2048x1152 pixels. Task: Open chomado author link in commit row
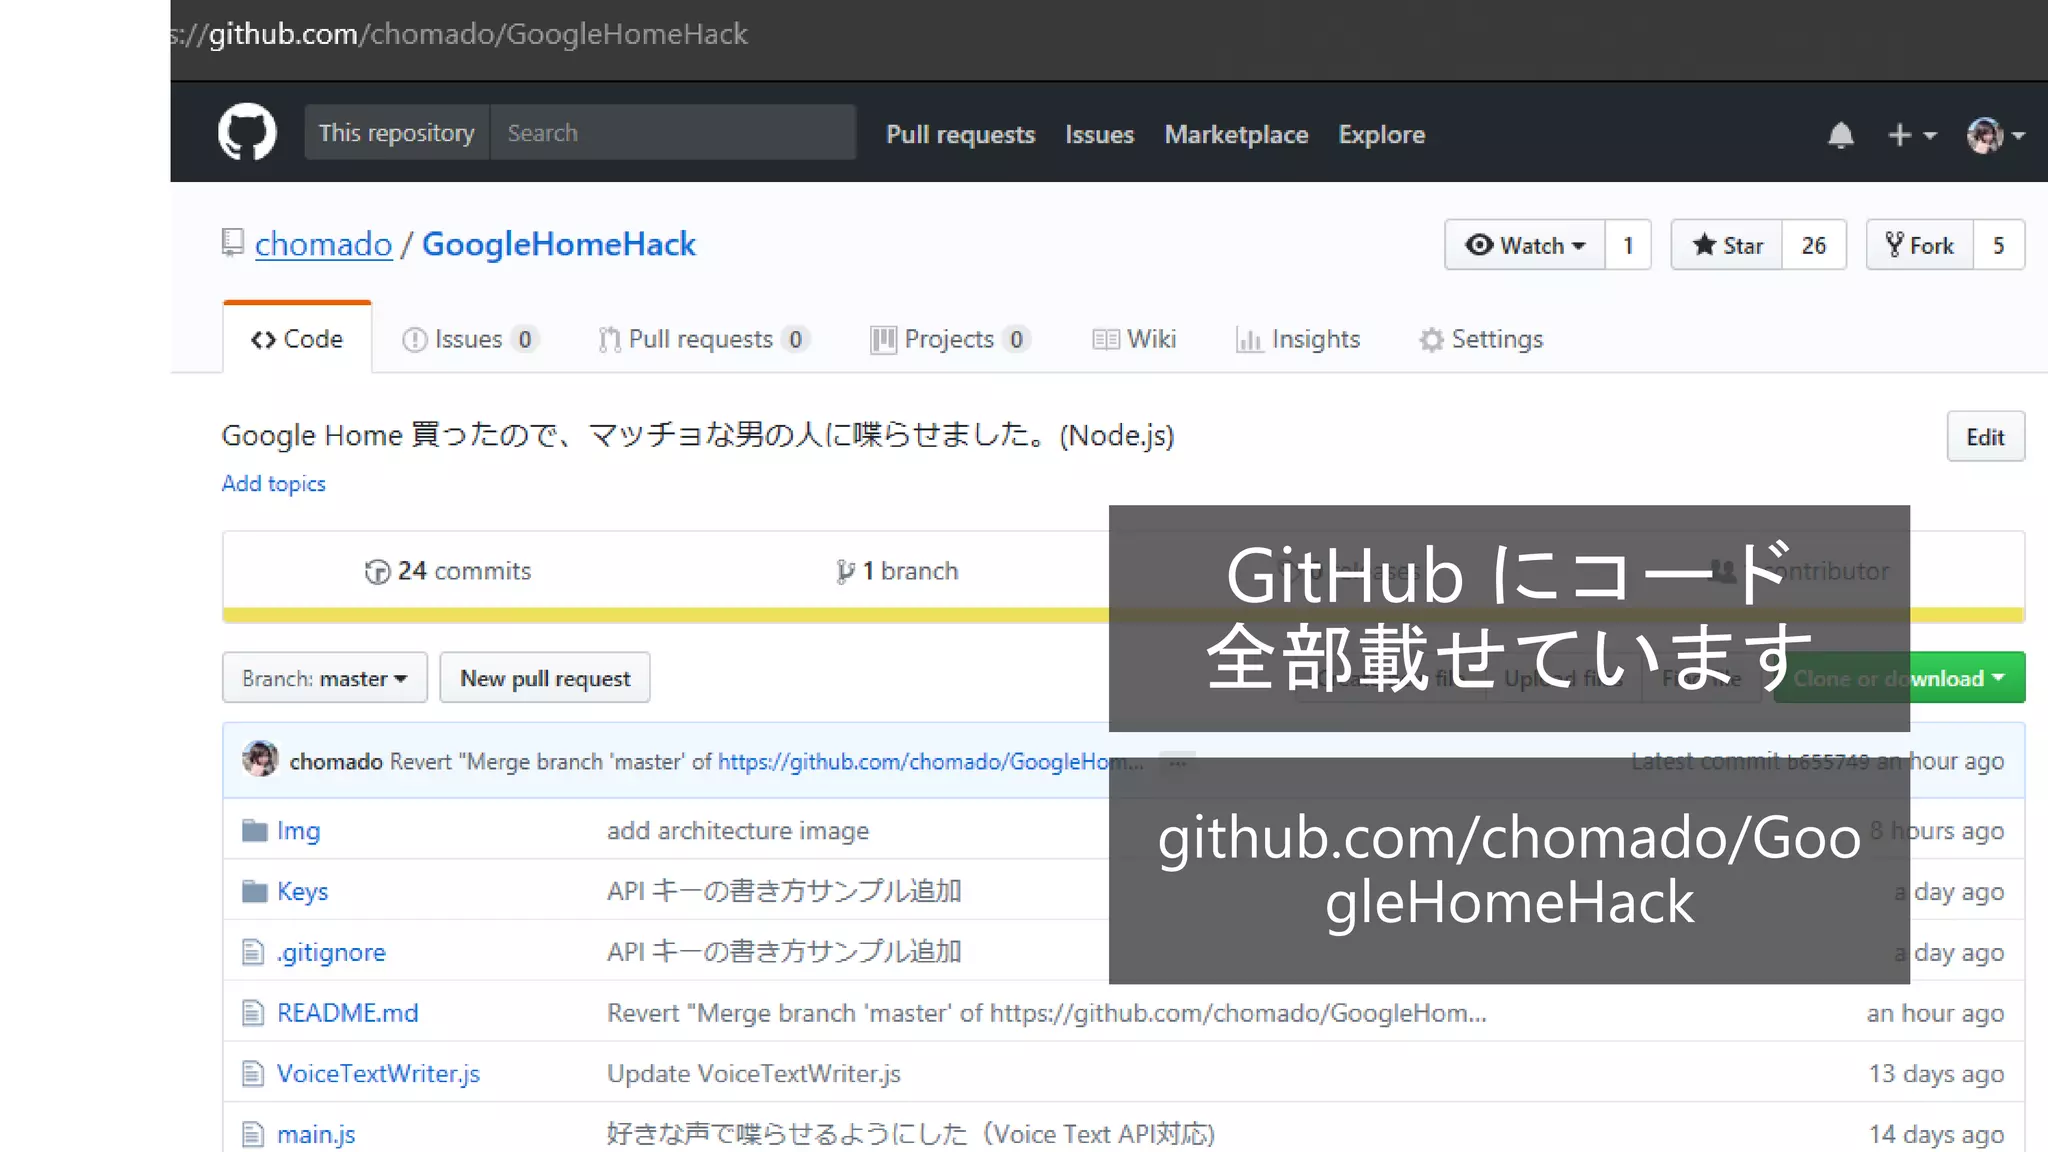tap(336, 761)
